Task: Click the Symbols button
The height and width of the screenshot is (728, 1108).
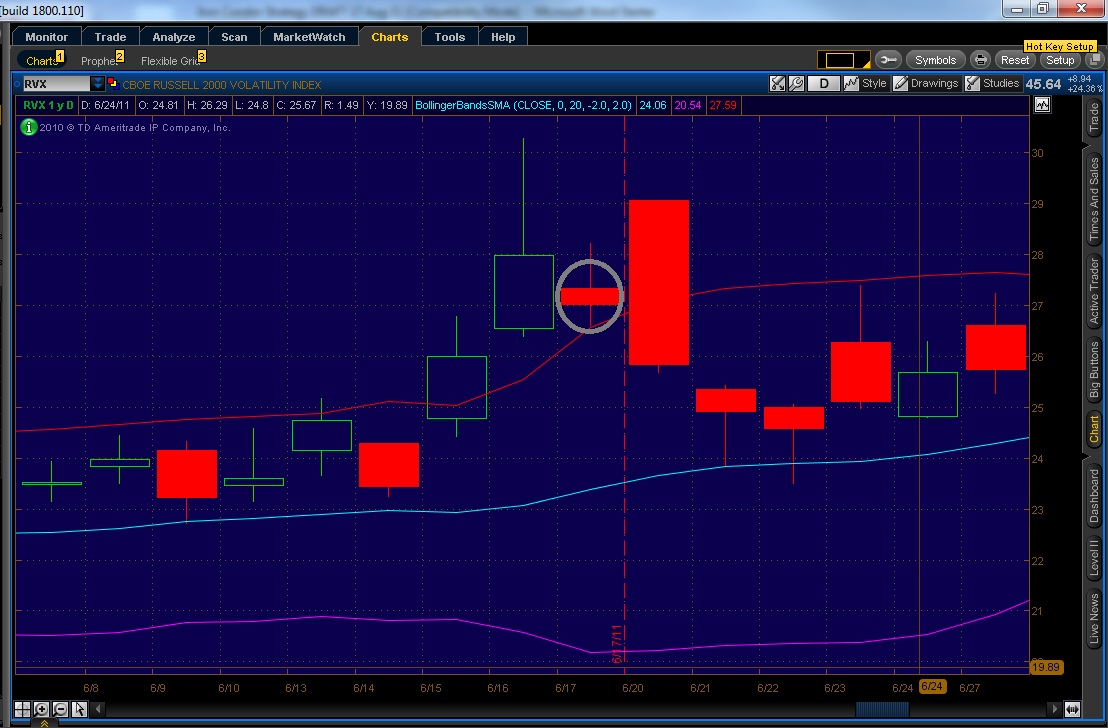Action: pos(936,60)
